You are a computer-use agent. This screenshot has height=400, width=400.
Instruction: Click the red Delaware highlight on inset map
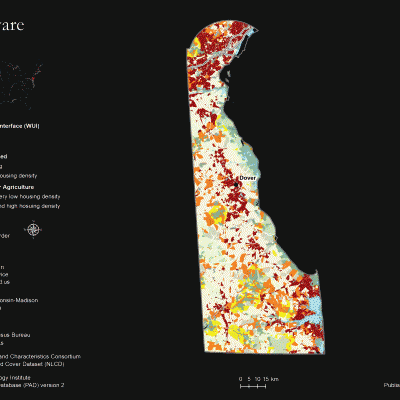(x=33, y=79)
